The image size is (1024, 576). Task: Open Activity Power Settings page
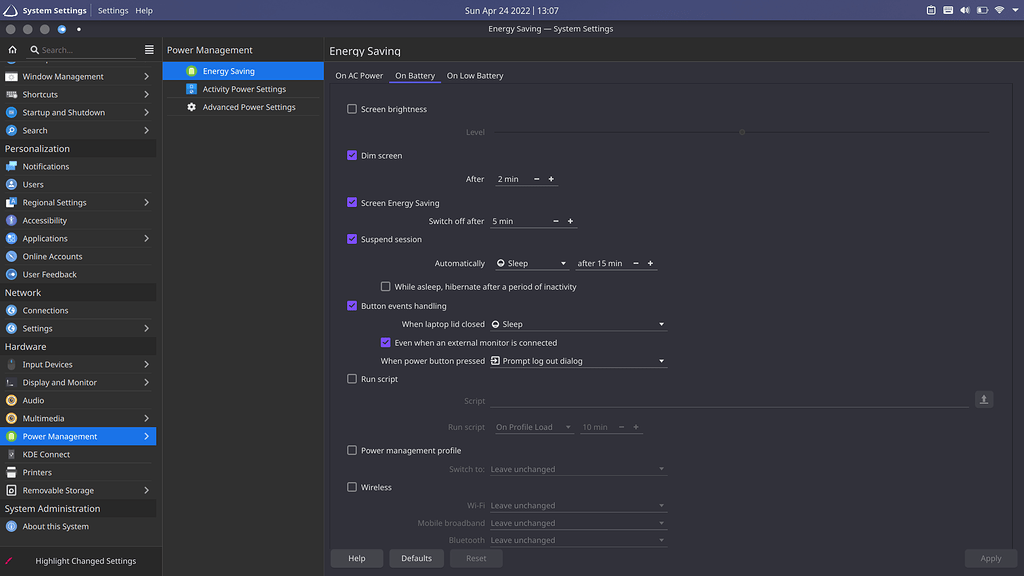pyautogui.click(x=244, y=89)
